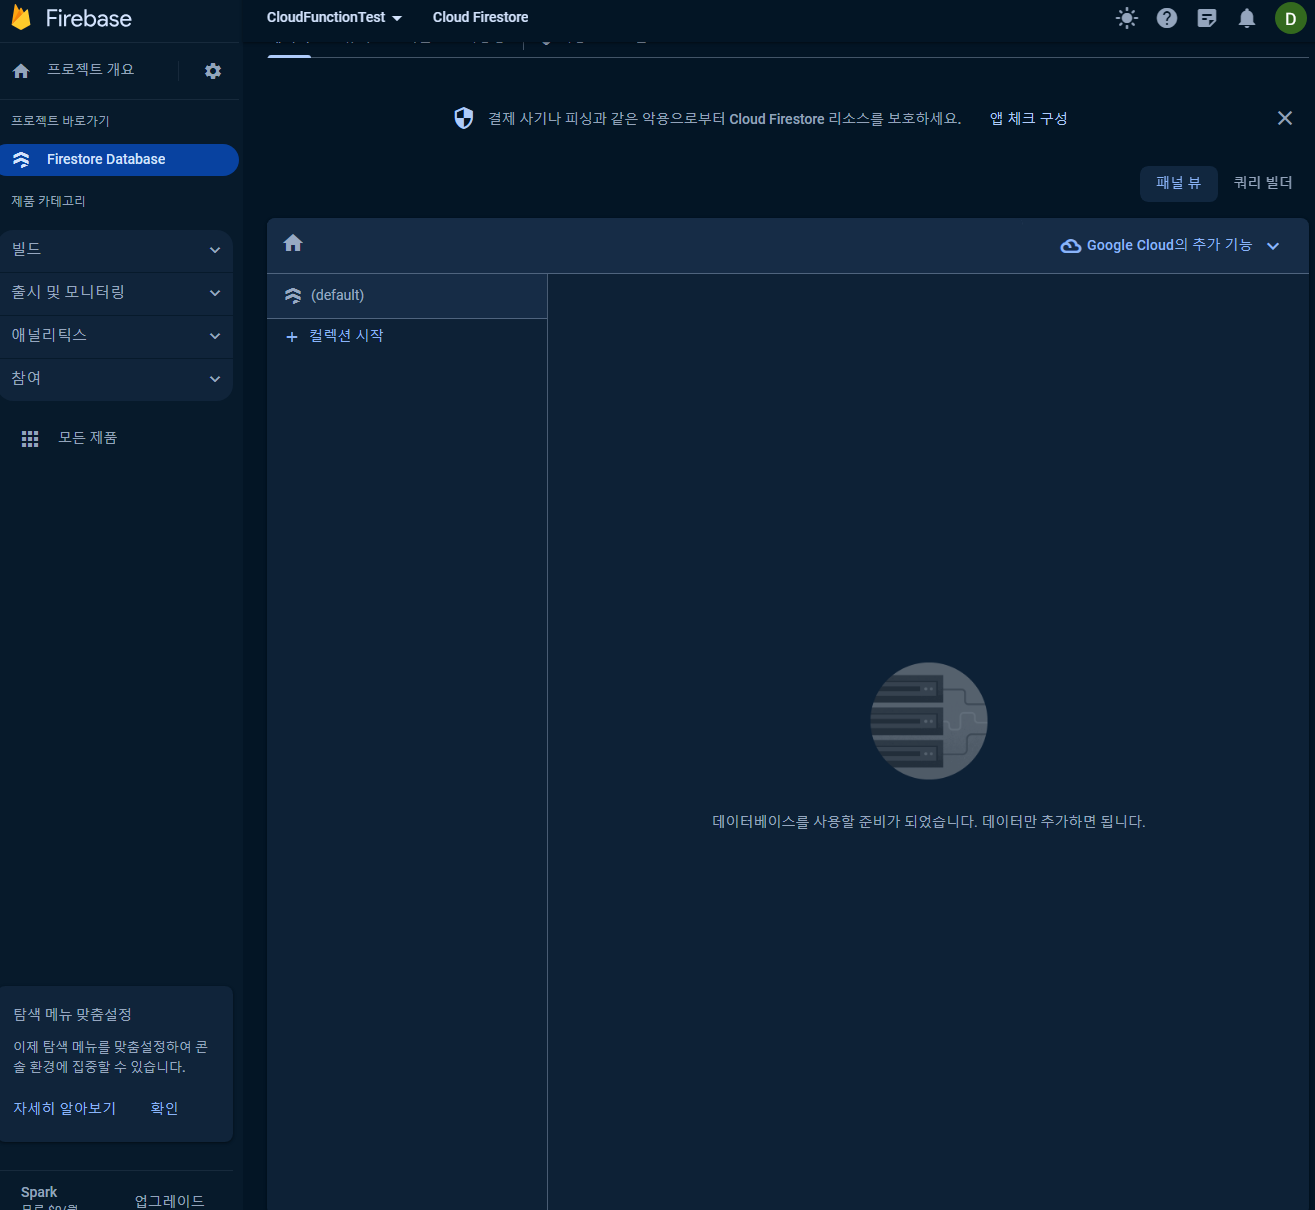This screenshot has width=1315, height=1210.
Task: Select (default) database row
Action: tap(407, 296)
